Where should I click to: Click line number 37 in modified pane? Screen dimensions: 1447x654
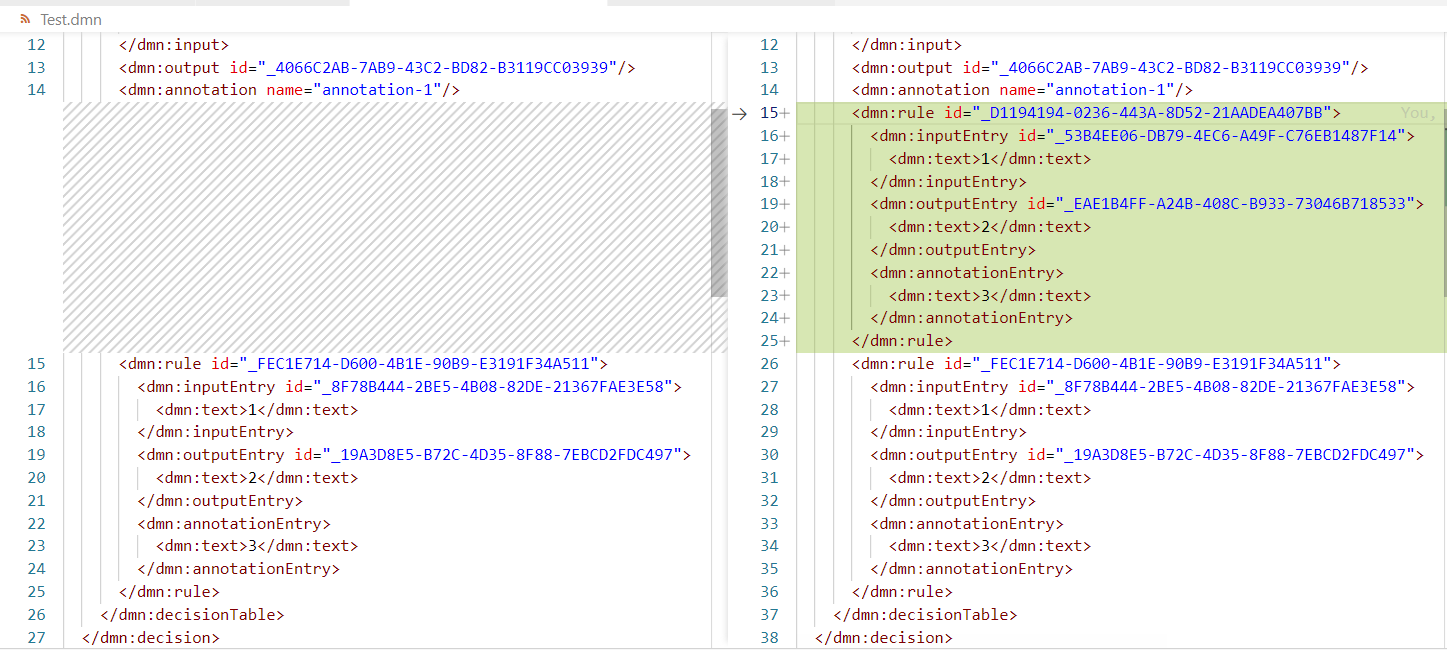point(769,614)
